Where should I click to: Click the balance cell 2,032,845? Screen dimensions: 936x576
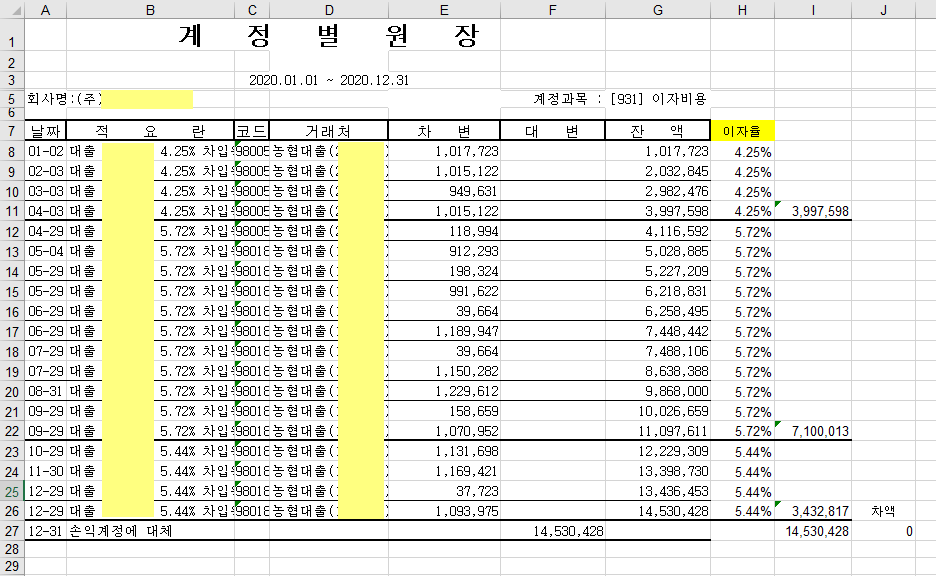tap(658, 171)
